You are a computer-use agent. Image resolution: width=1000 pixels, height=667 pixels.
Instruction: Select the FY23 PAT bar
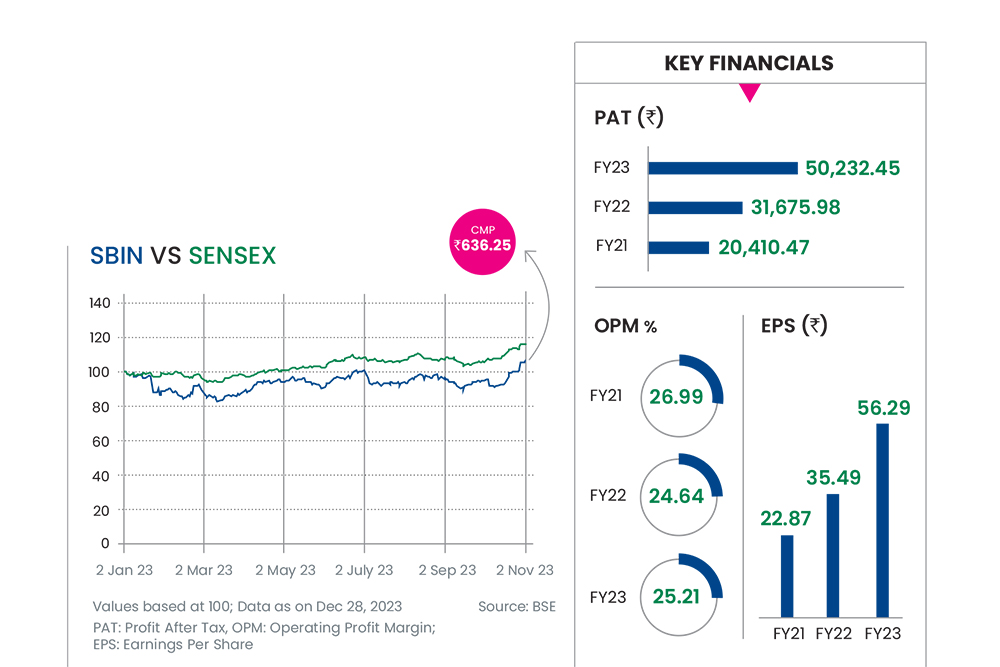[x=723, y=168]
